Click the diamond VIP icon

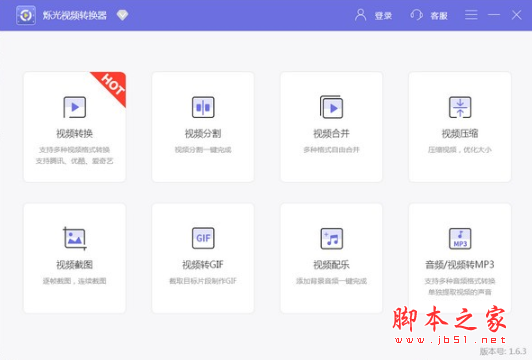tap(122, 15)
